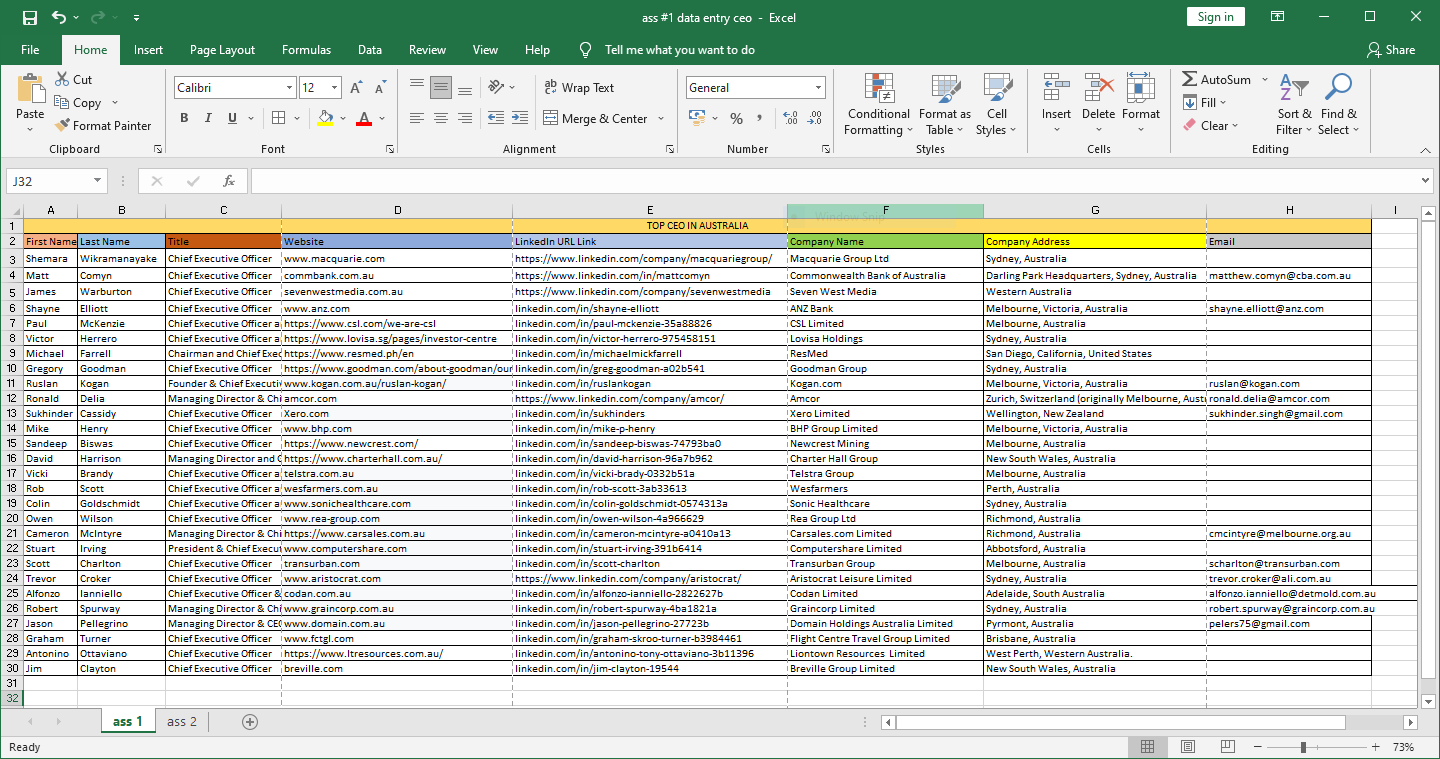Open the Review tab
This screenshot has height=759, width=1440.
tap(427, 50)
